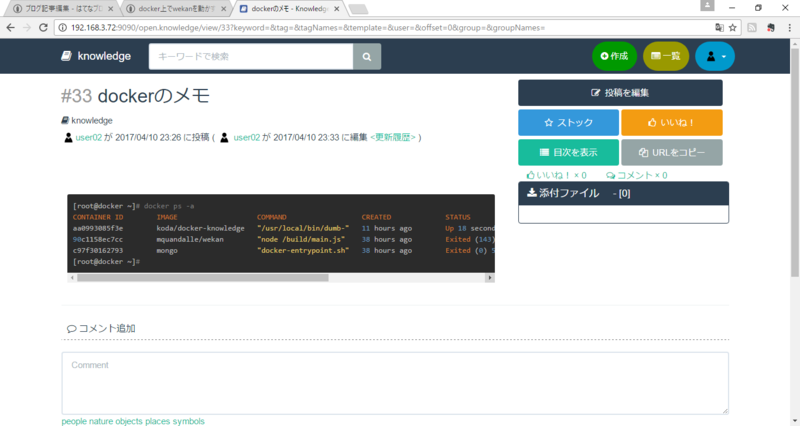This screenshot has width=800, height=426.
Task: Open first user02 author link
Action: (x=89, y=137)
